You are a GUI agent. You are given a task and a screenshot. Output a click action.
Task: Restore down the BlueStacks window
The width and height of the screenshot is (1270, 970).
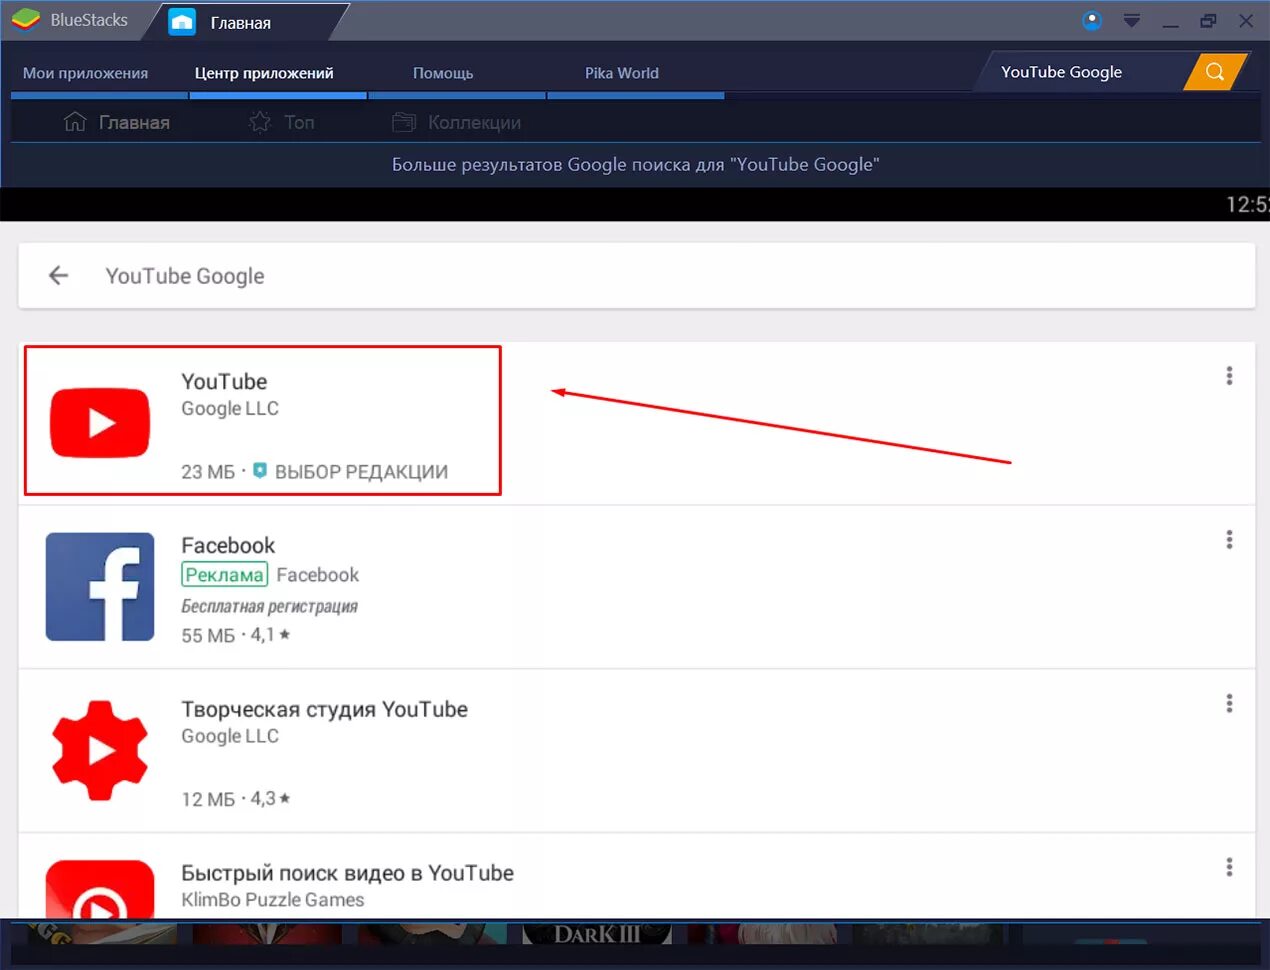coord(1208,20)
